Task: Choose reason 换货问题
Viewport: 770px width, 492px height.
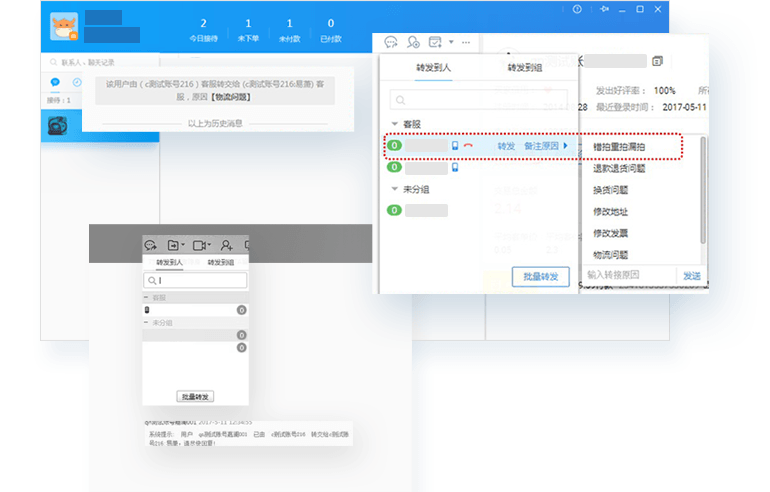Action: tap(610, 190)
